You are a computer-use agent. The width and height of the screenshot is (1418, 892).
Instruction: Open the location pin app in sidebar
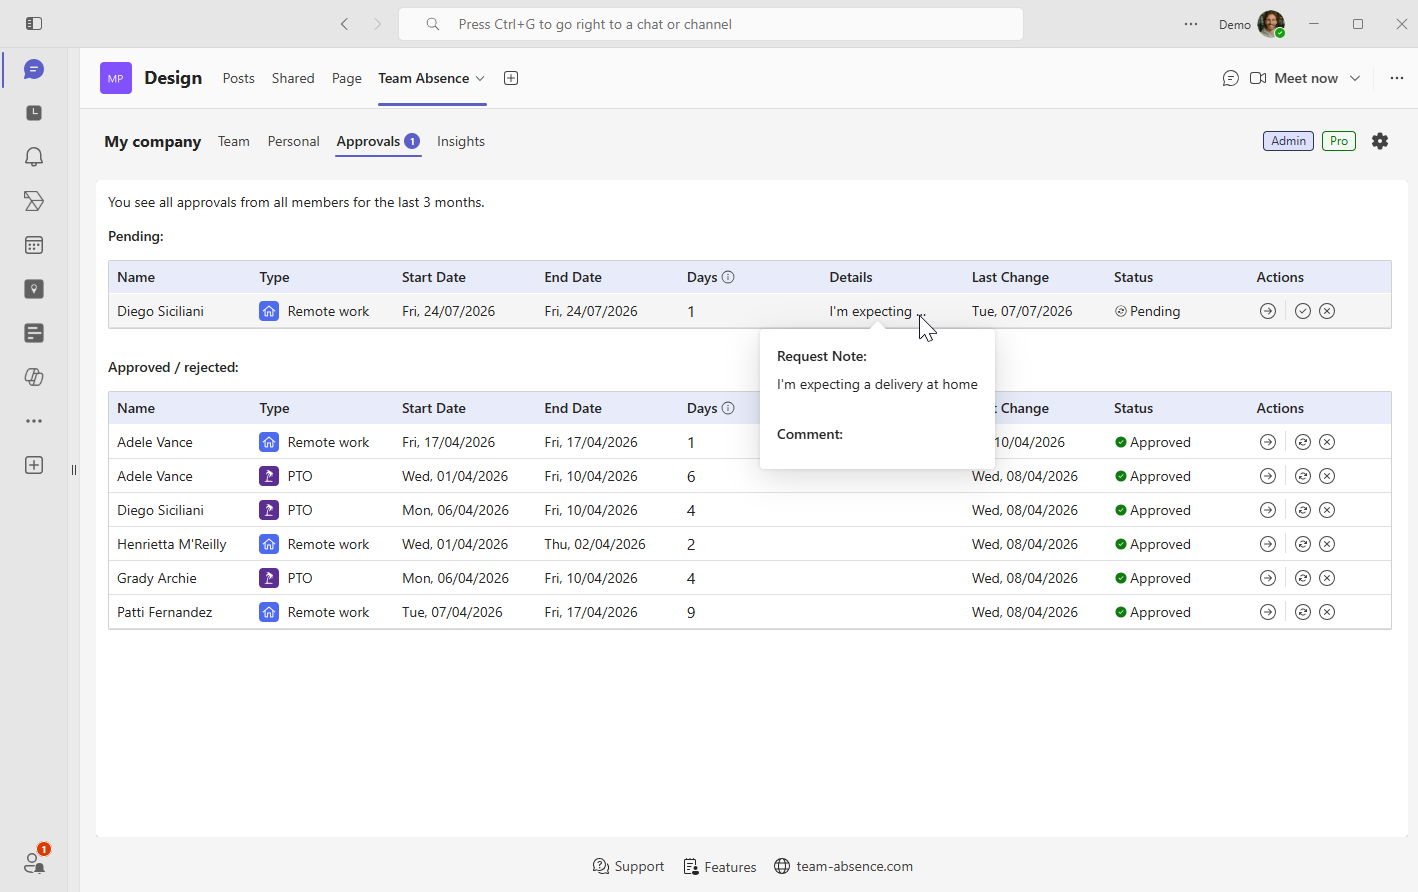[x=34, y=289]
